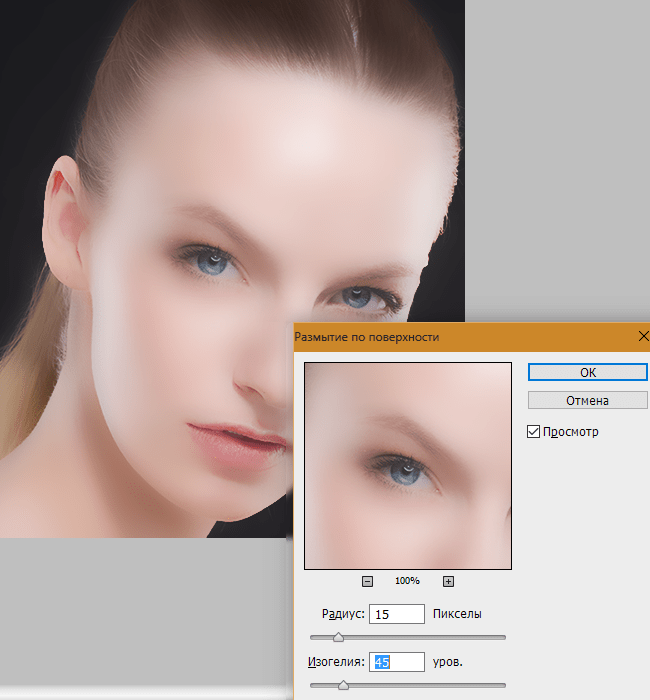650x700 pixels.
Task: Click the Радиус label text
Action: point(342,614)
